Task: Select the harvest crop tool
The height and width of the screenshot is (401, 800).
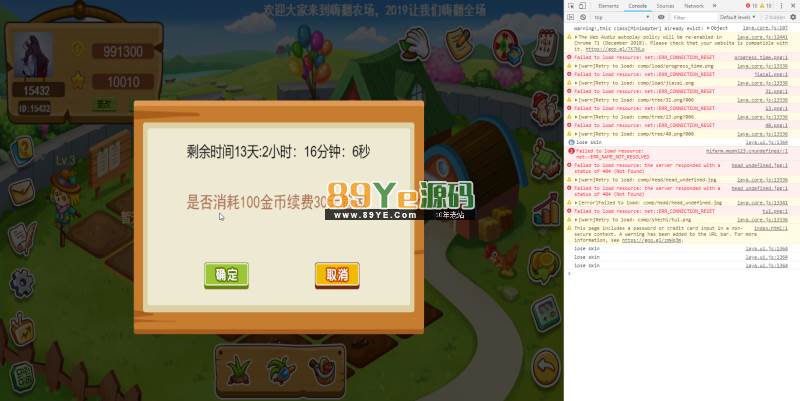Action: 280,371
